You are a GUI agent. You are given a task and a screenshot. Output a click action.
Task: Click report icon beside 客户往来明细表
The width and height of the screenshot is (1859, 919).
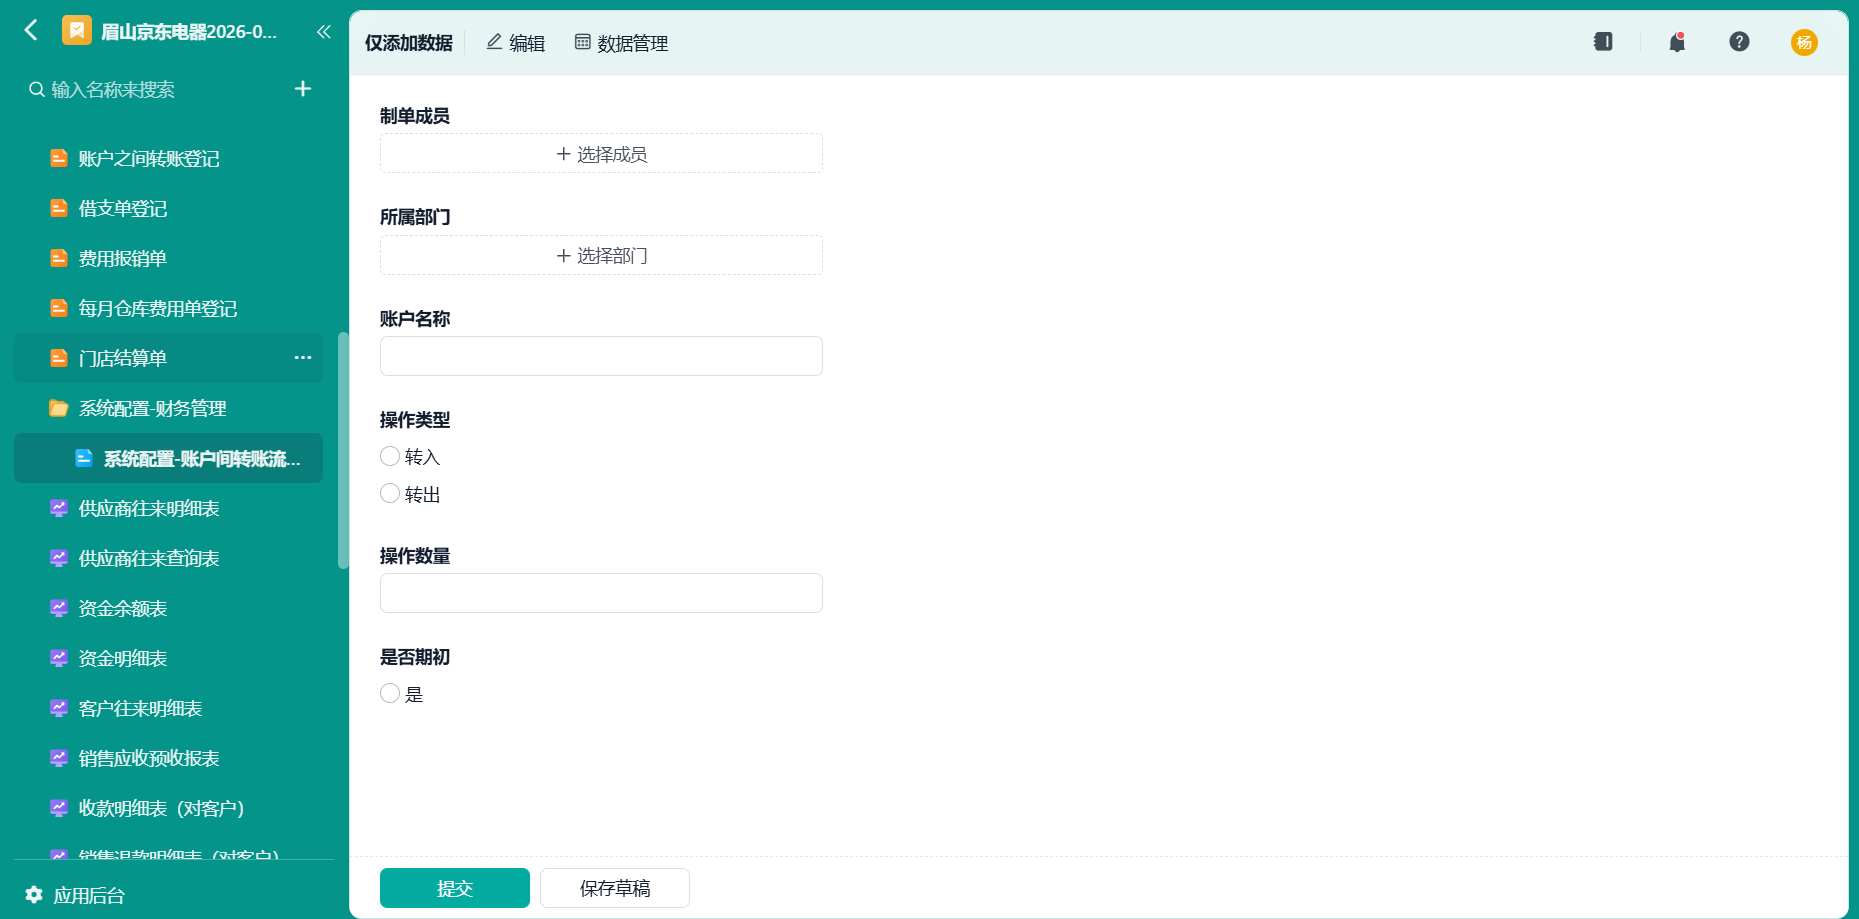tap(59, 708)
